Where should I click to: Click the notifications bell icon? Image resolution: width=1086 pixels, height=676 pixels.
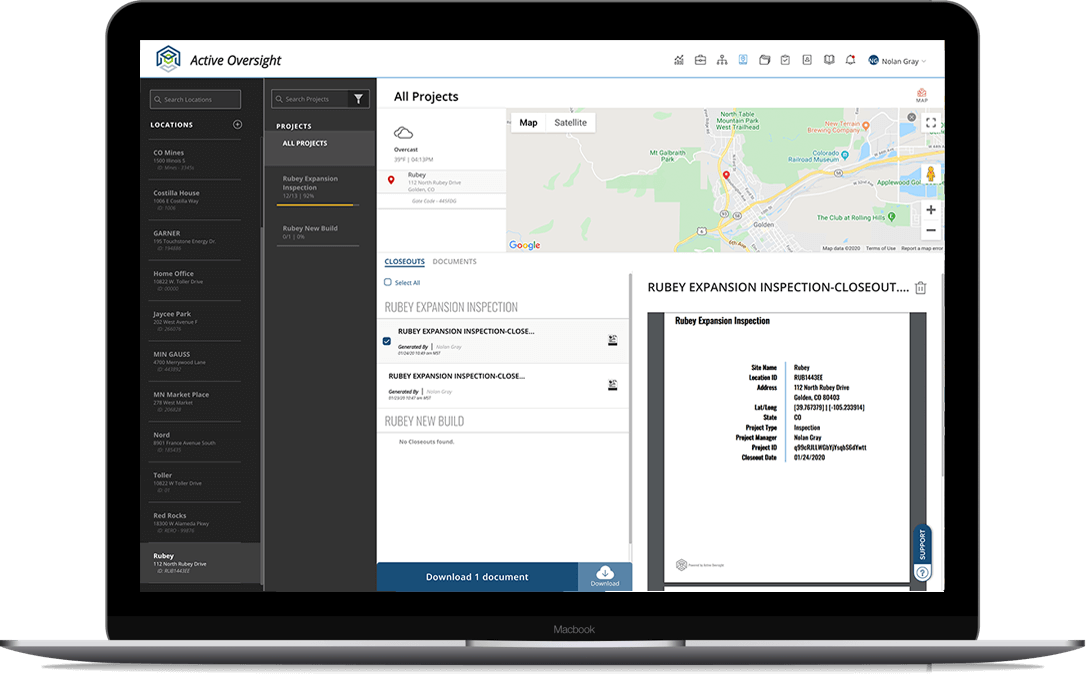point(850,60)
